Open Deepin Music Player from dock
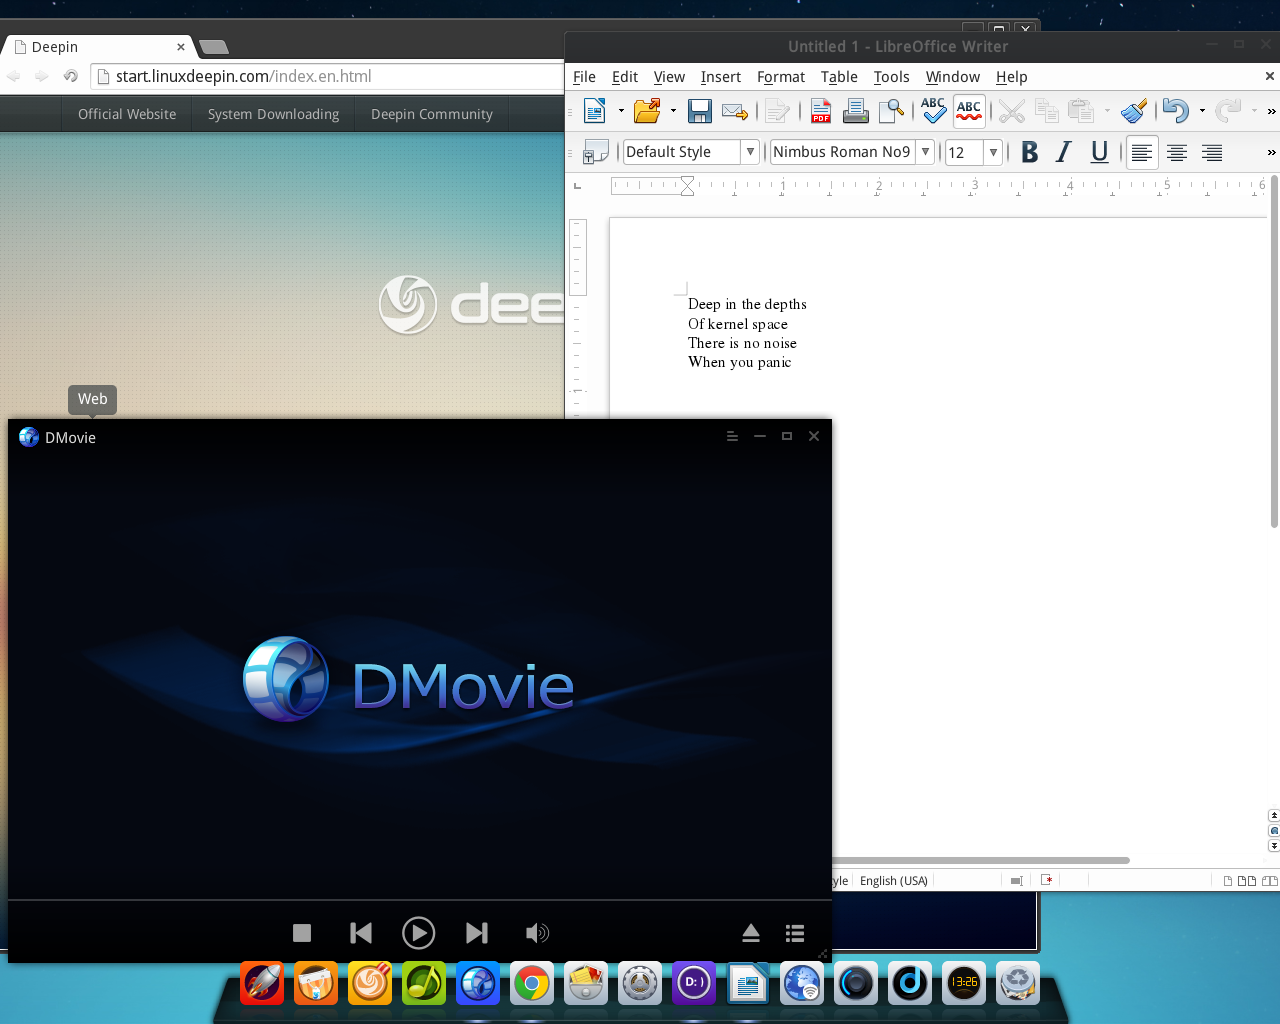The image size is (1280, 1024). tap(424, 984)
